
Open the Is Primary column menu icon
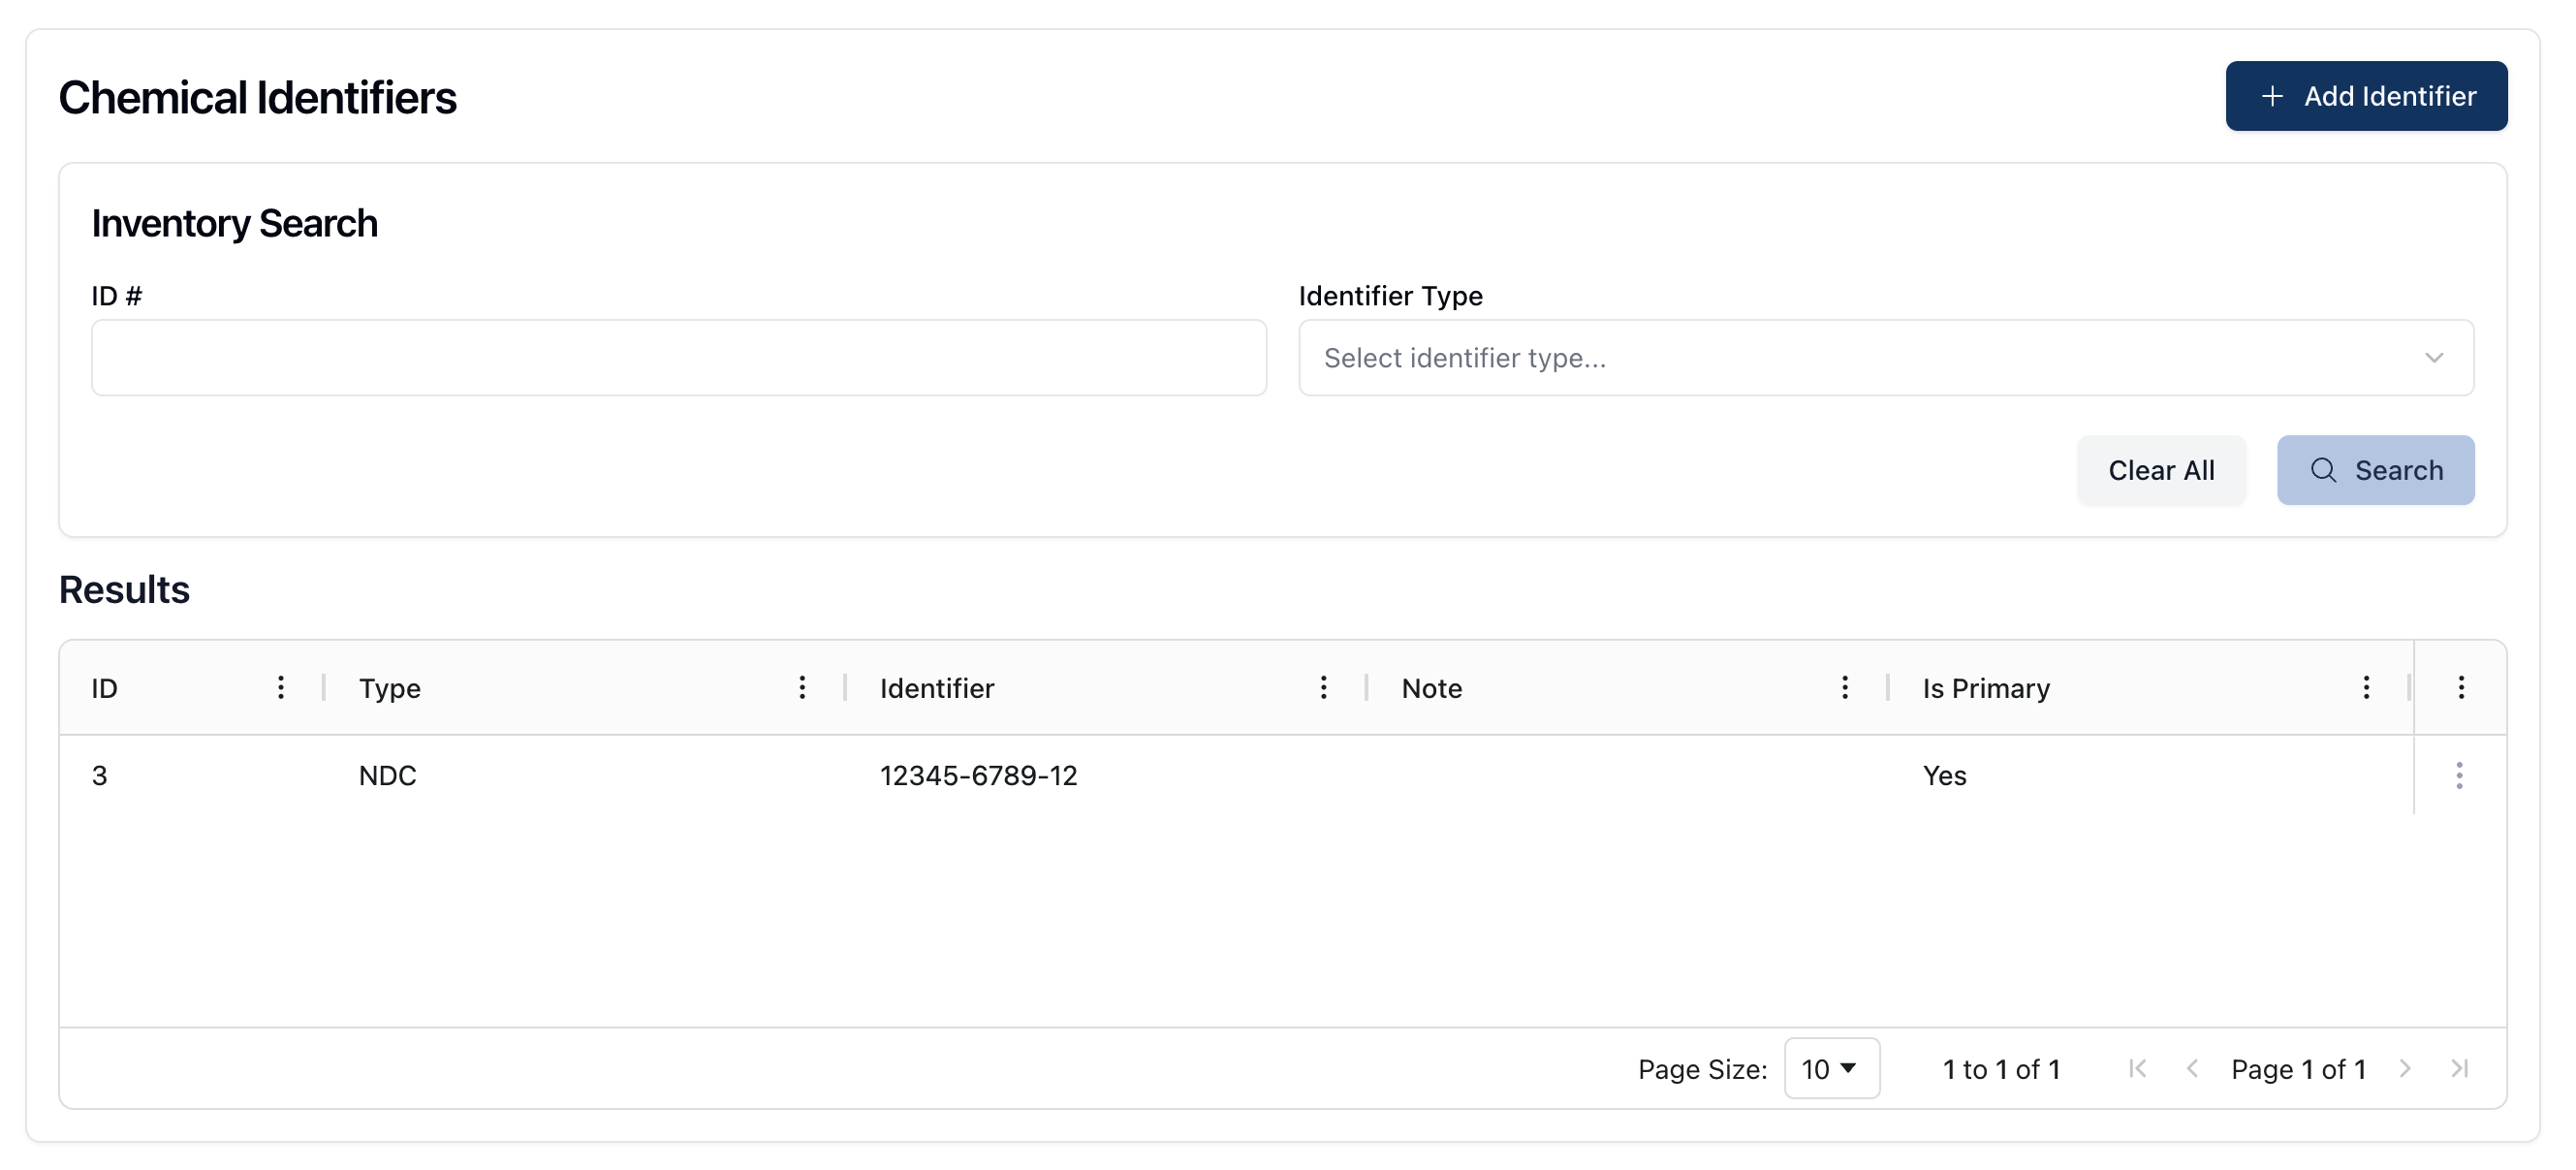pyautogui.click(x=2366, y=688)
